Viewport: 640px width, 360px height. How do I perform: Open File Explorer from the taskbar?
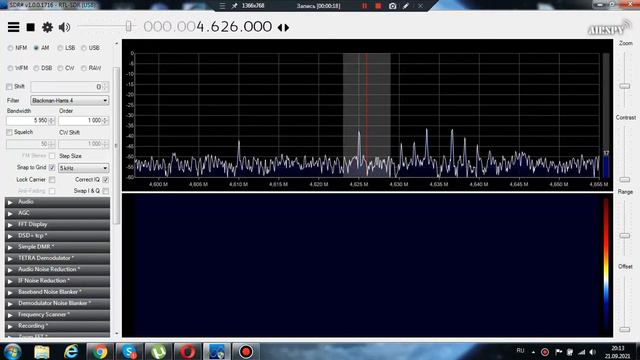click(x=42, y=351)
